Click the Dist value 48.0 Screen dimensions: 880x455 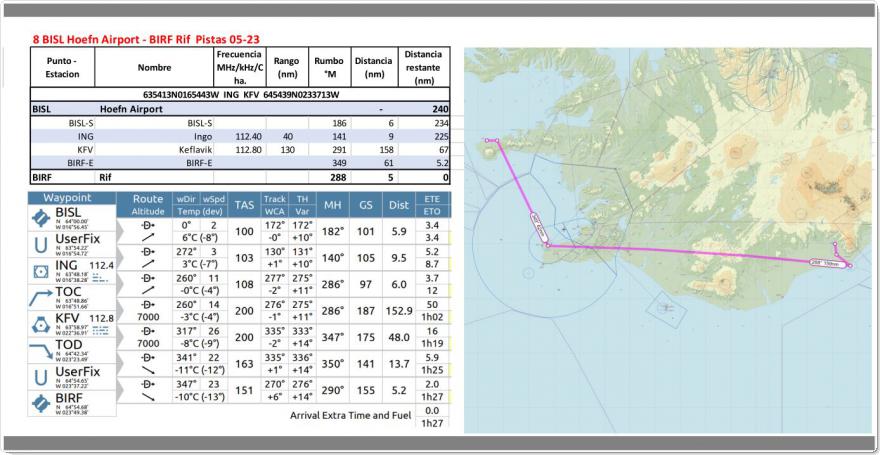pyautogui.click(x=398, y=337)
